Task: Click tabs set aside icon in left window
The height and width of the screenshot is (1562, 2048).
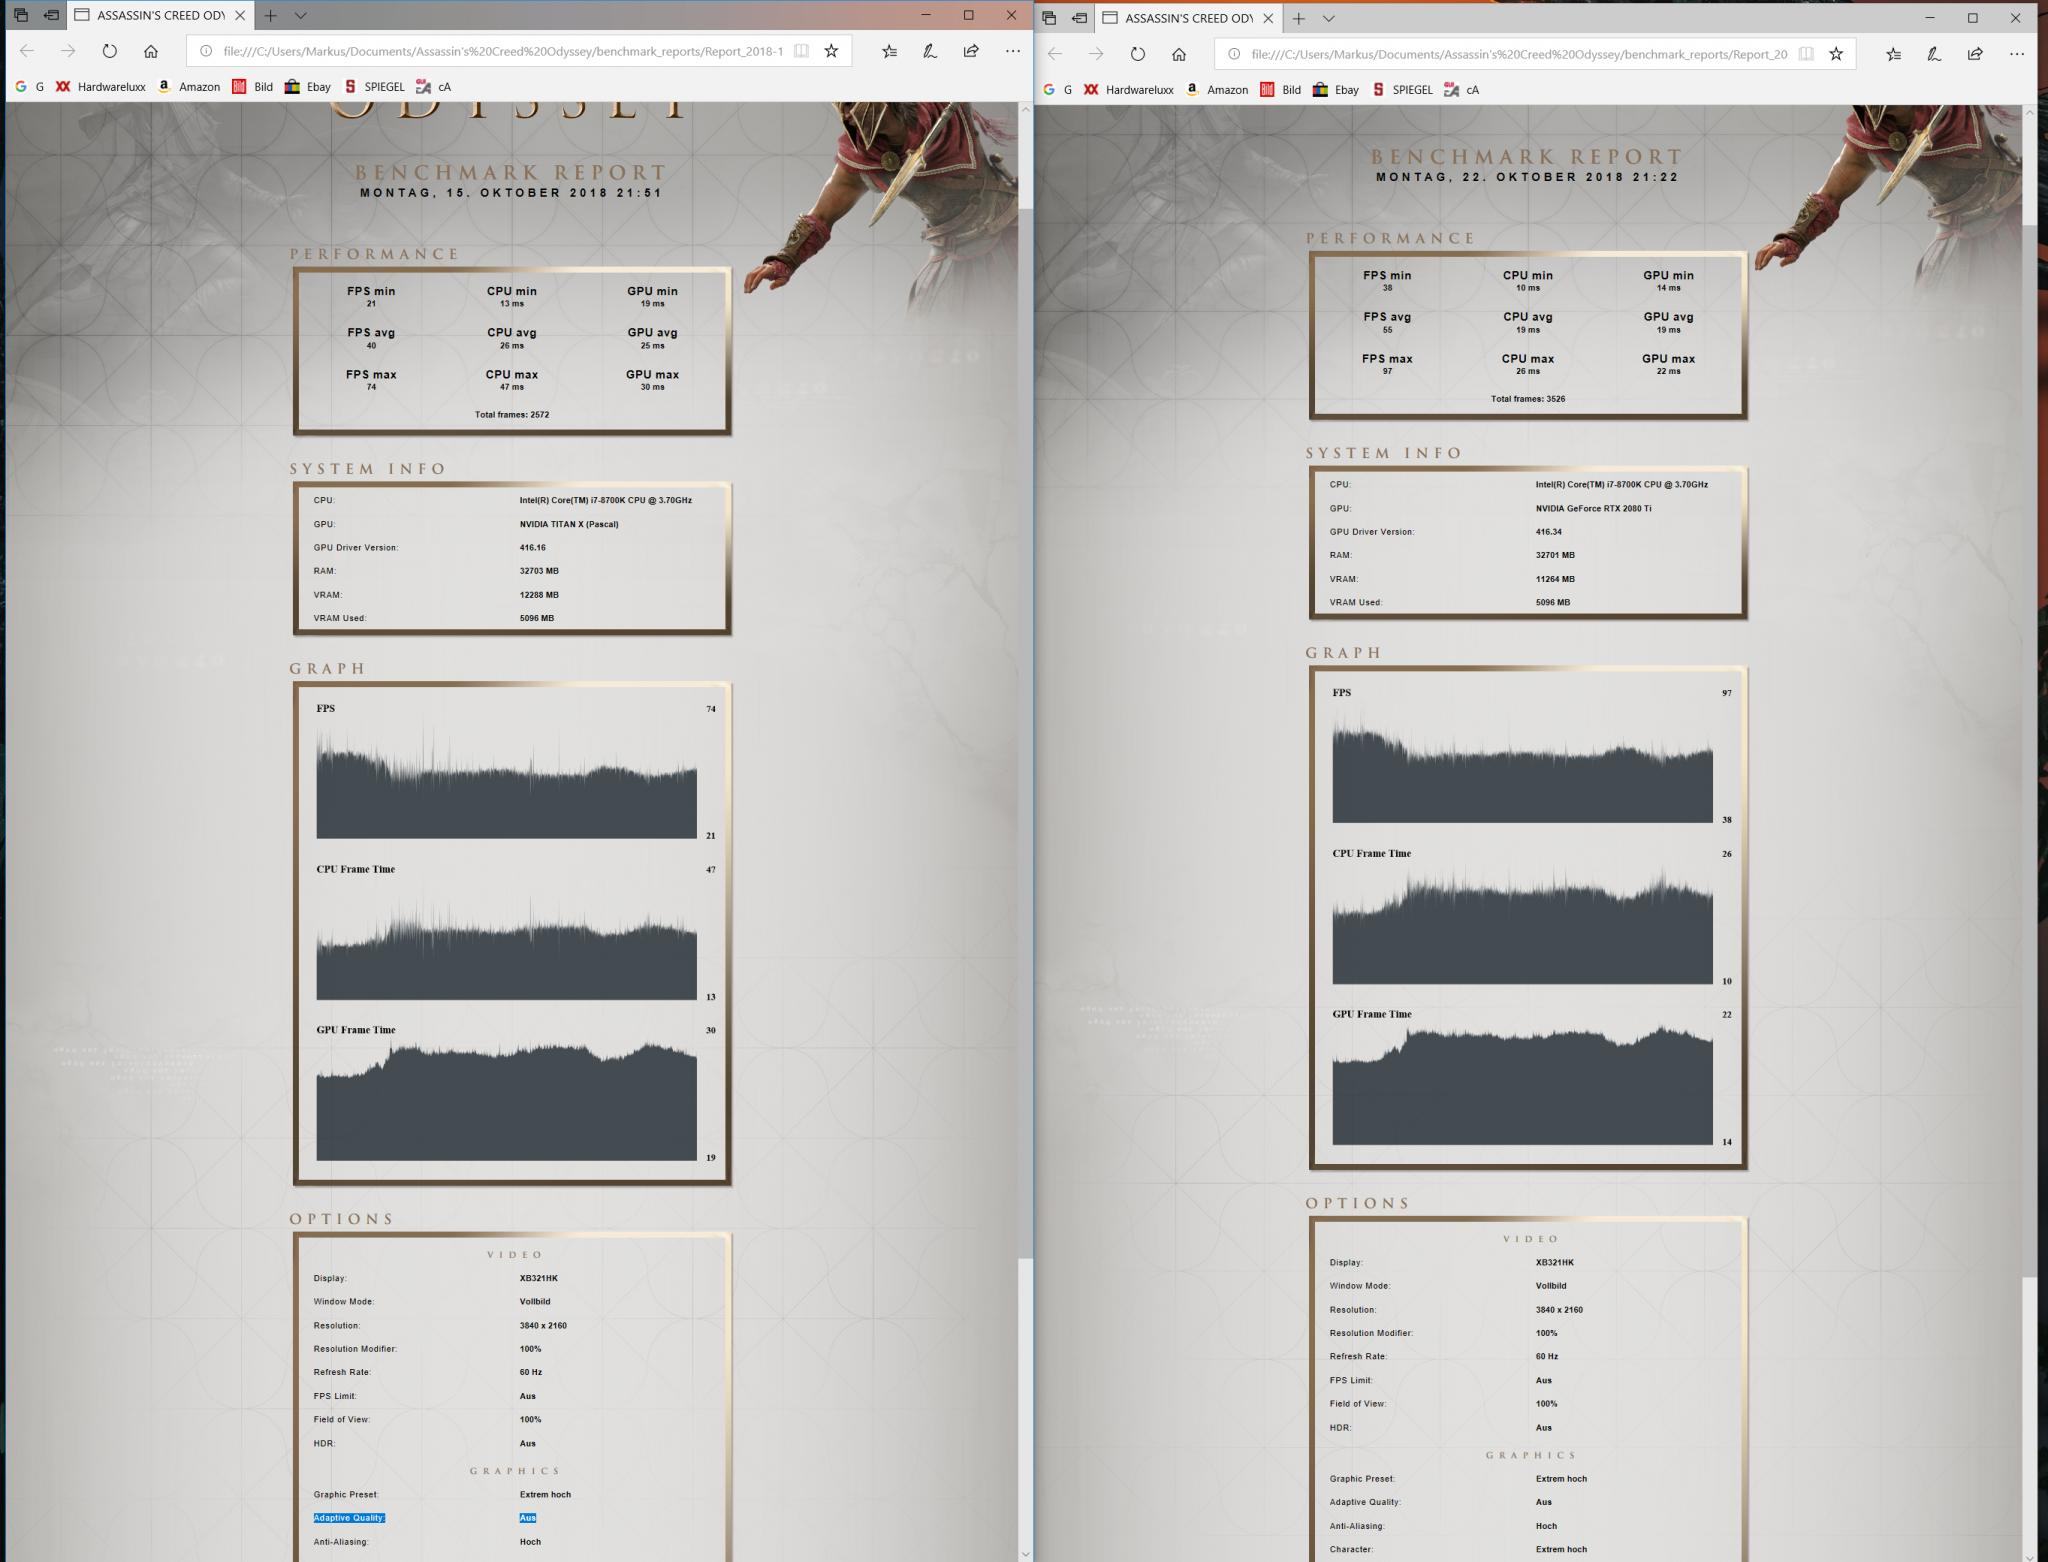Action: (20, 15)
